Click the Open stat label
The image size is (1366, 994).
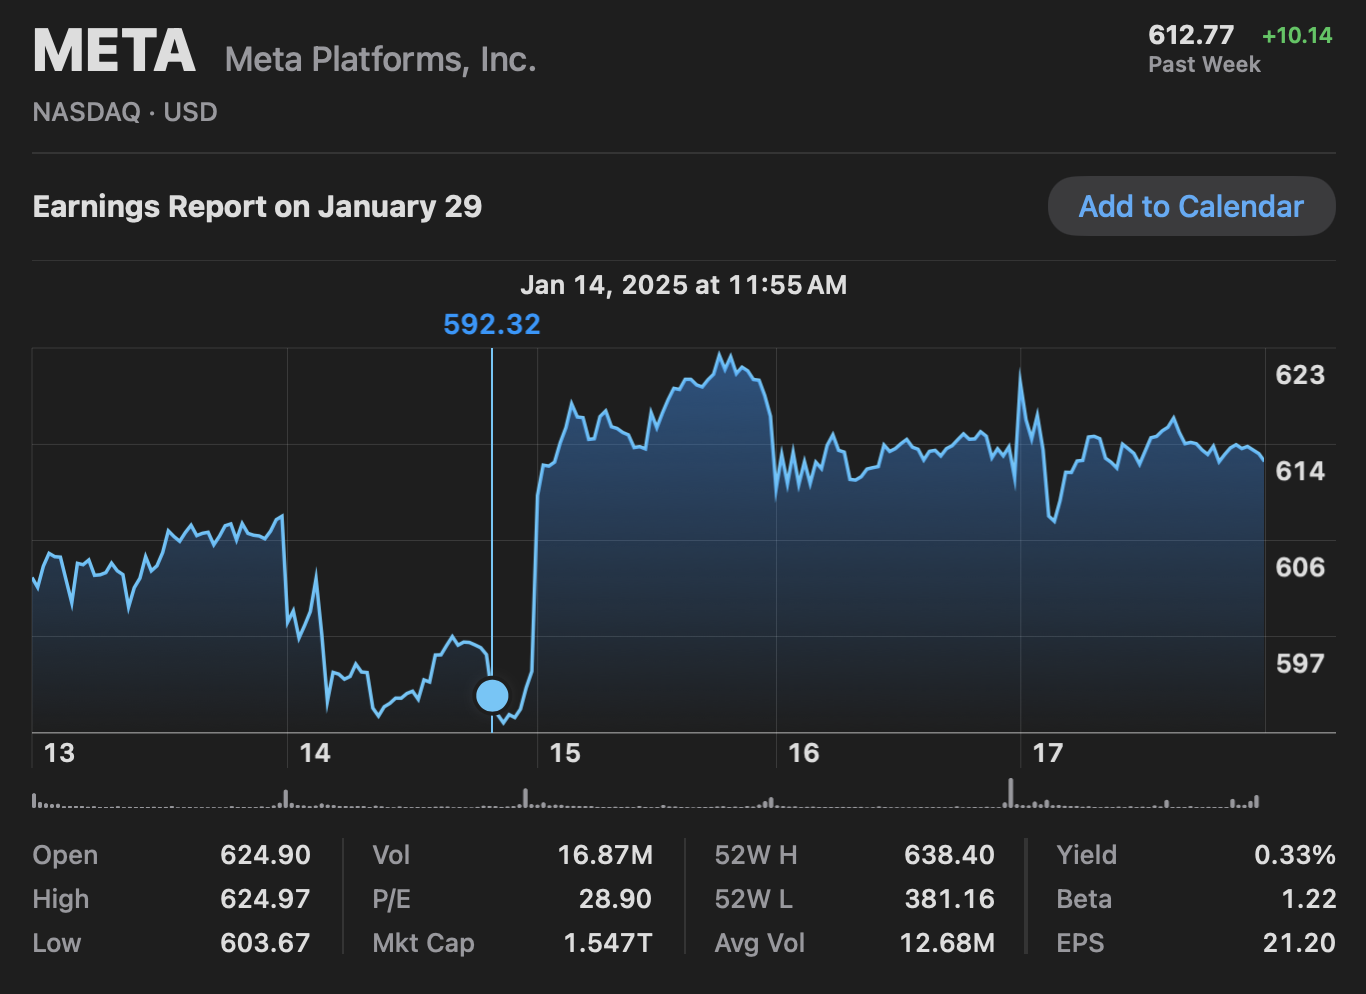(66, 856)
